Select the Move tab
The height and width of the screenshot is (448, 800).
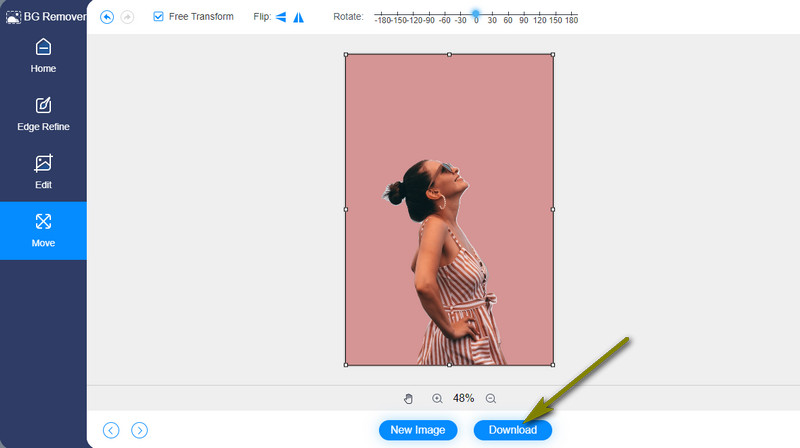[43, 230]
